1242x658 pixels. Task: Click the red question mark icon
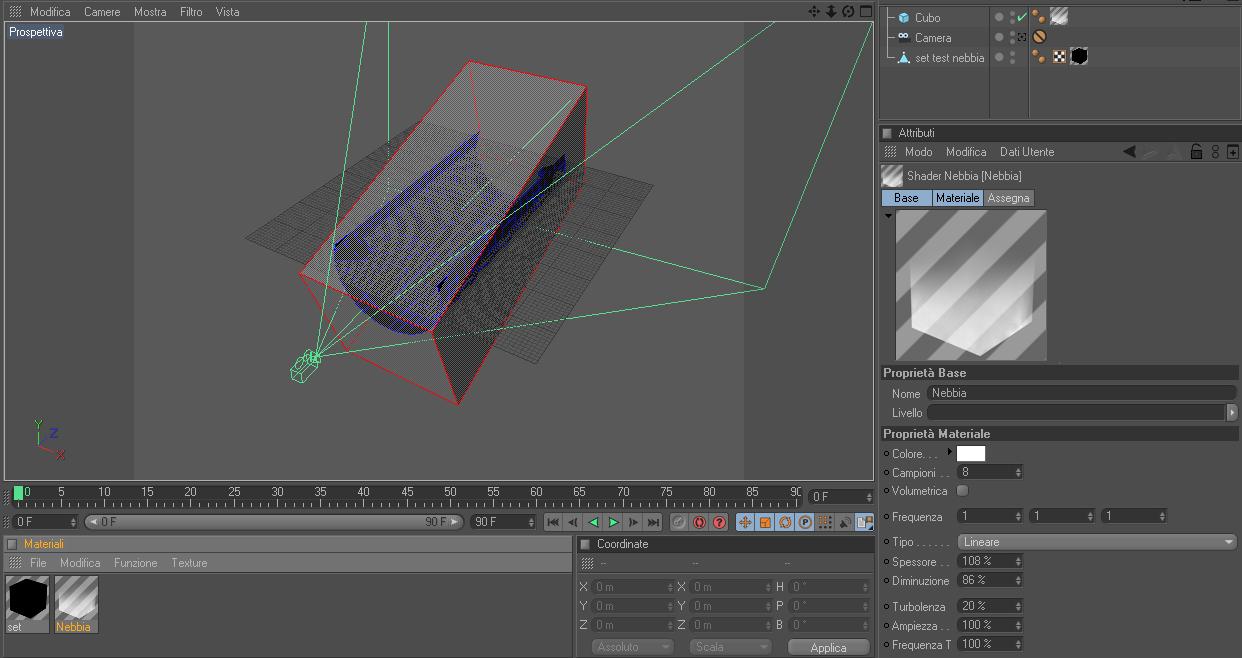click(x=719, y=522)
